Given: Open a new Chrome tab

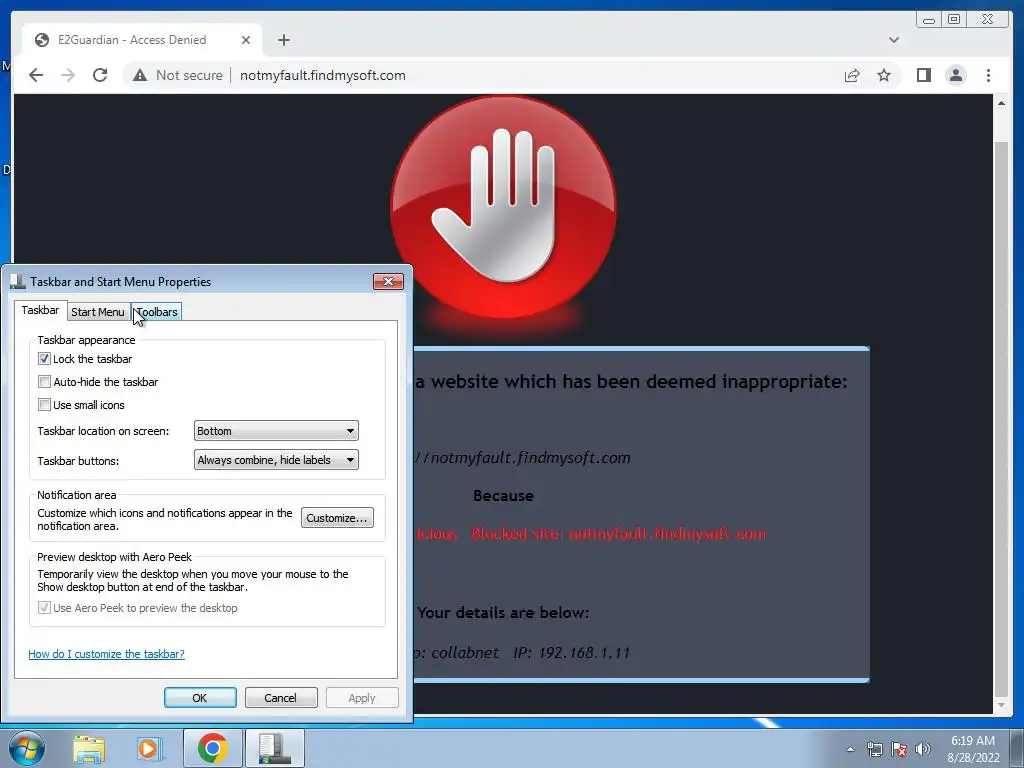Looking at the screenshot, I should click(x=283, y=40).
